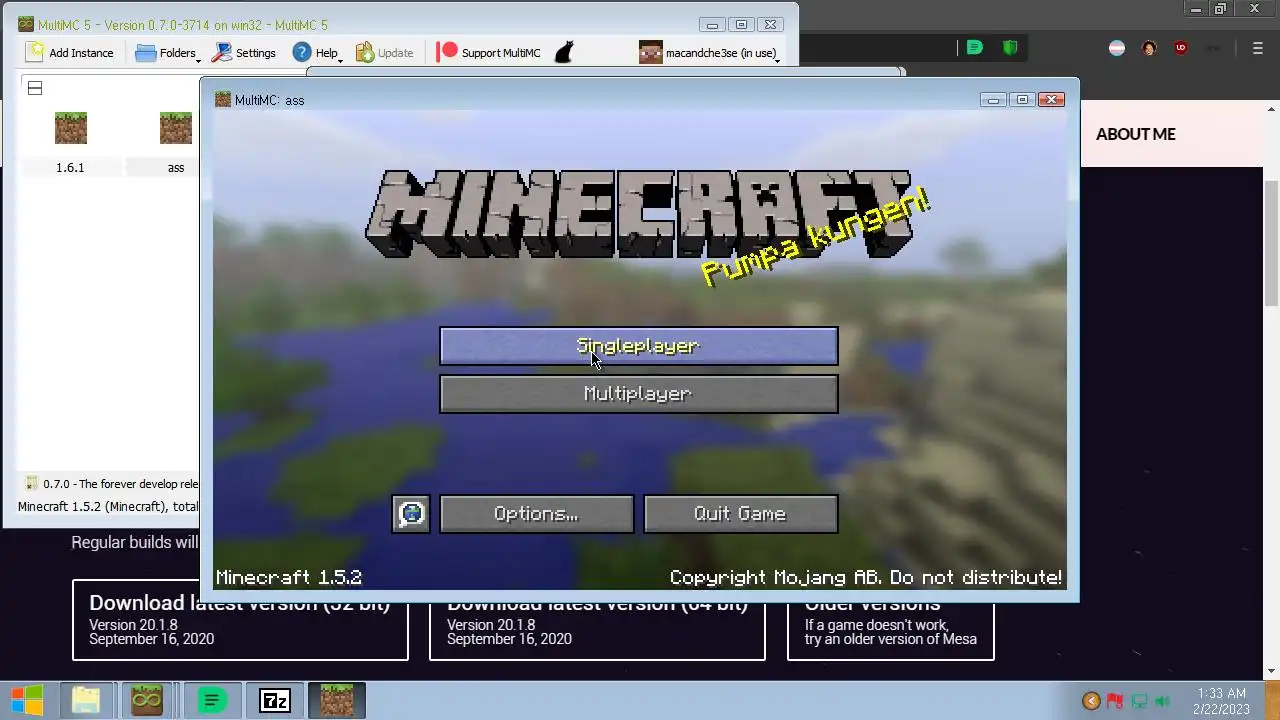Minimize the MultiMC: ass game window

tap(993, 99)
